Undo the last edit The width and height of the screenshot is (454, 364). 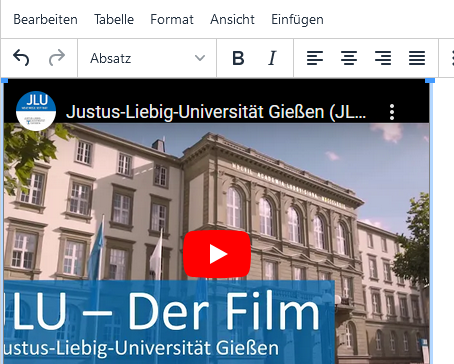click(x=21, y=58)
